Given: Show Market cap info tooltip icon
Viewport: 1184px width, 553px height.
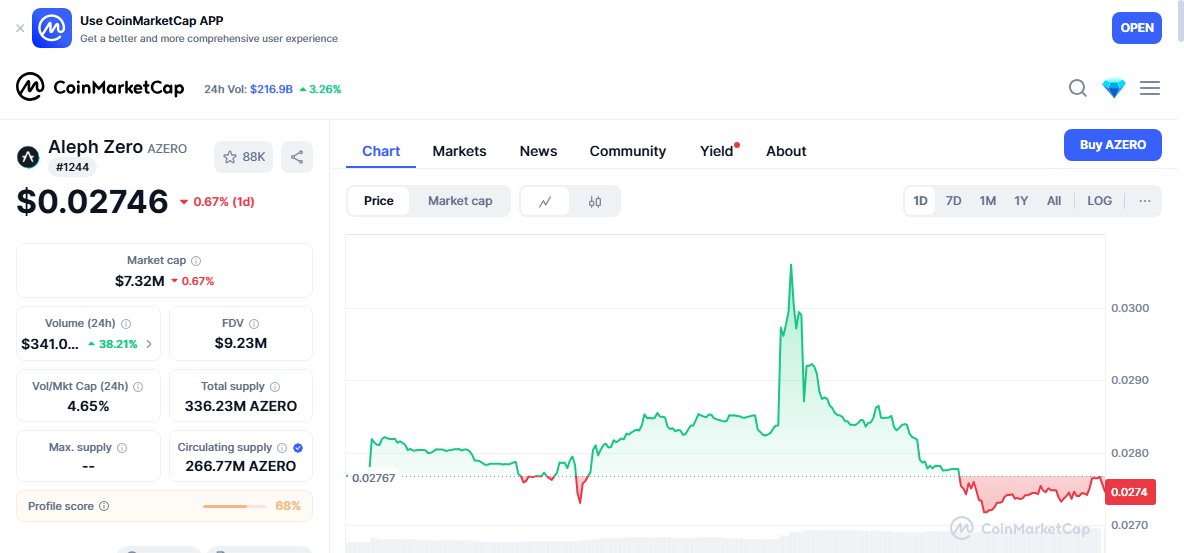Looking at the screenshot, I should pyautogui.click(x=196, y=261).
